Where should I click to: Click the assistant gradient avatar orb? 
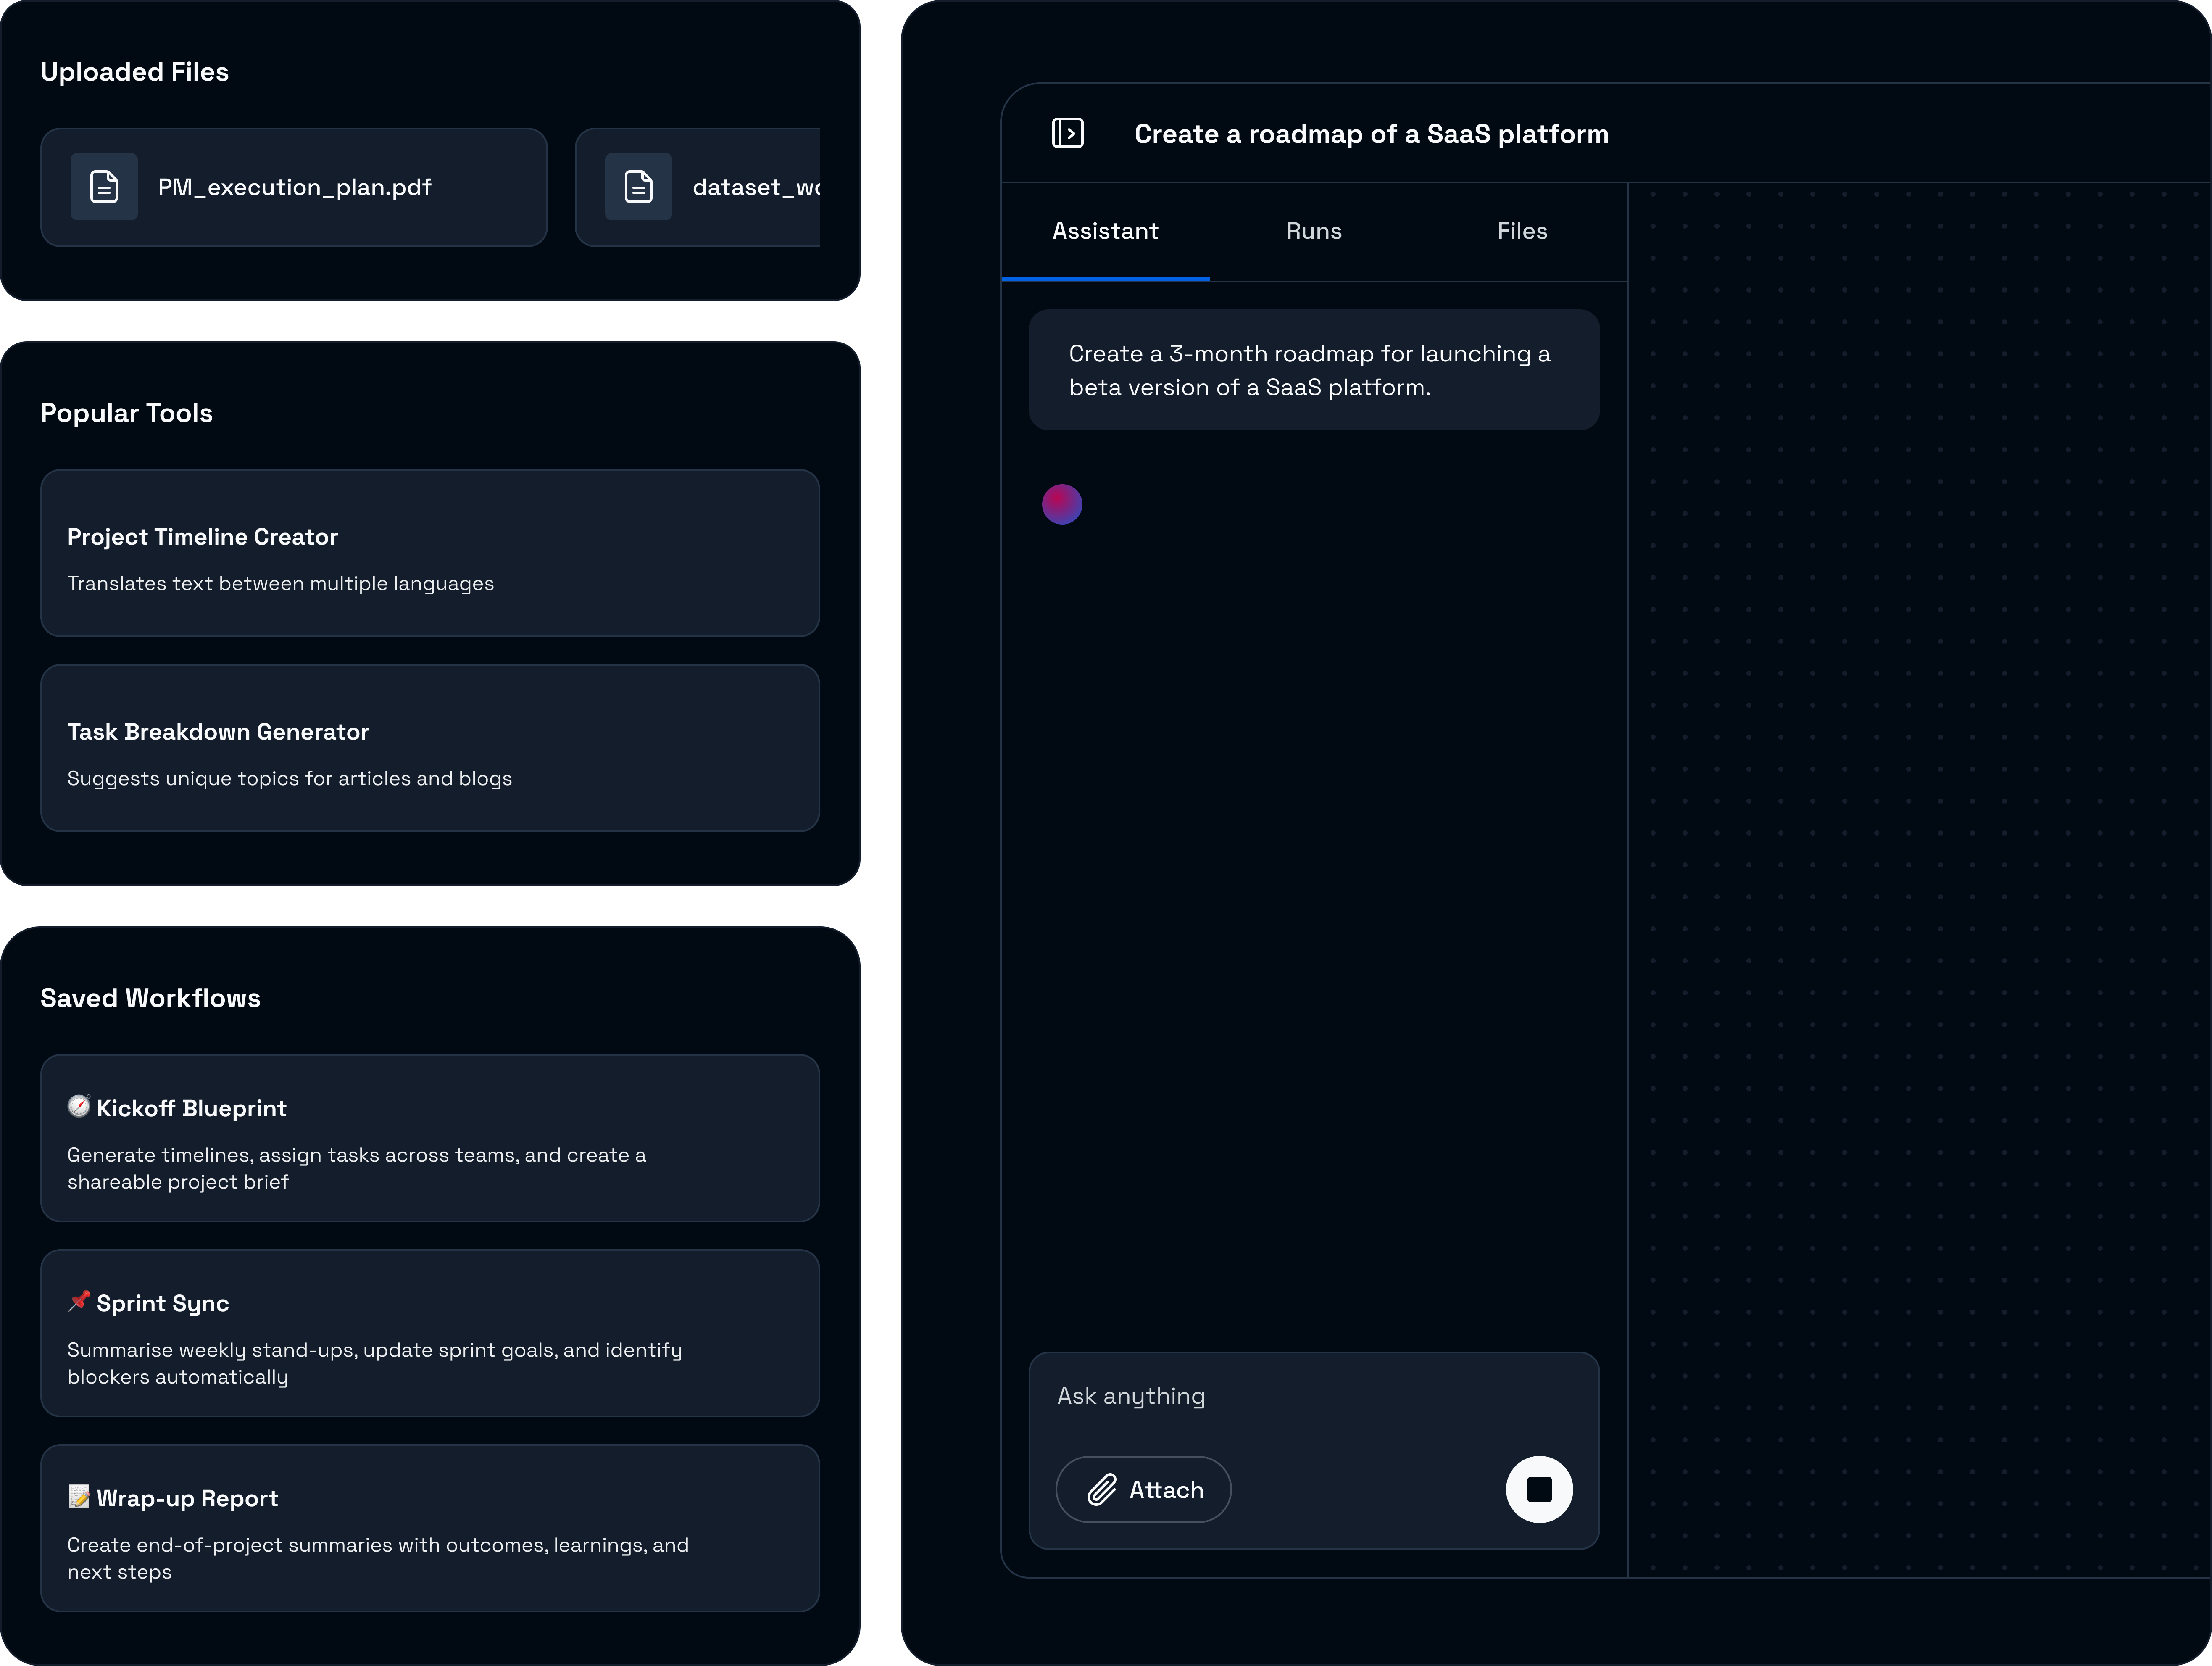1062,504
